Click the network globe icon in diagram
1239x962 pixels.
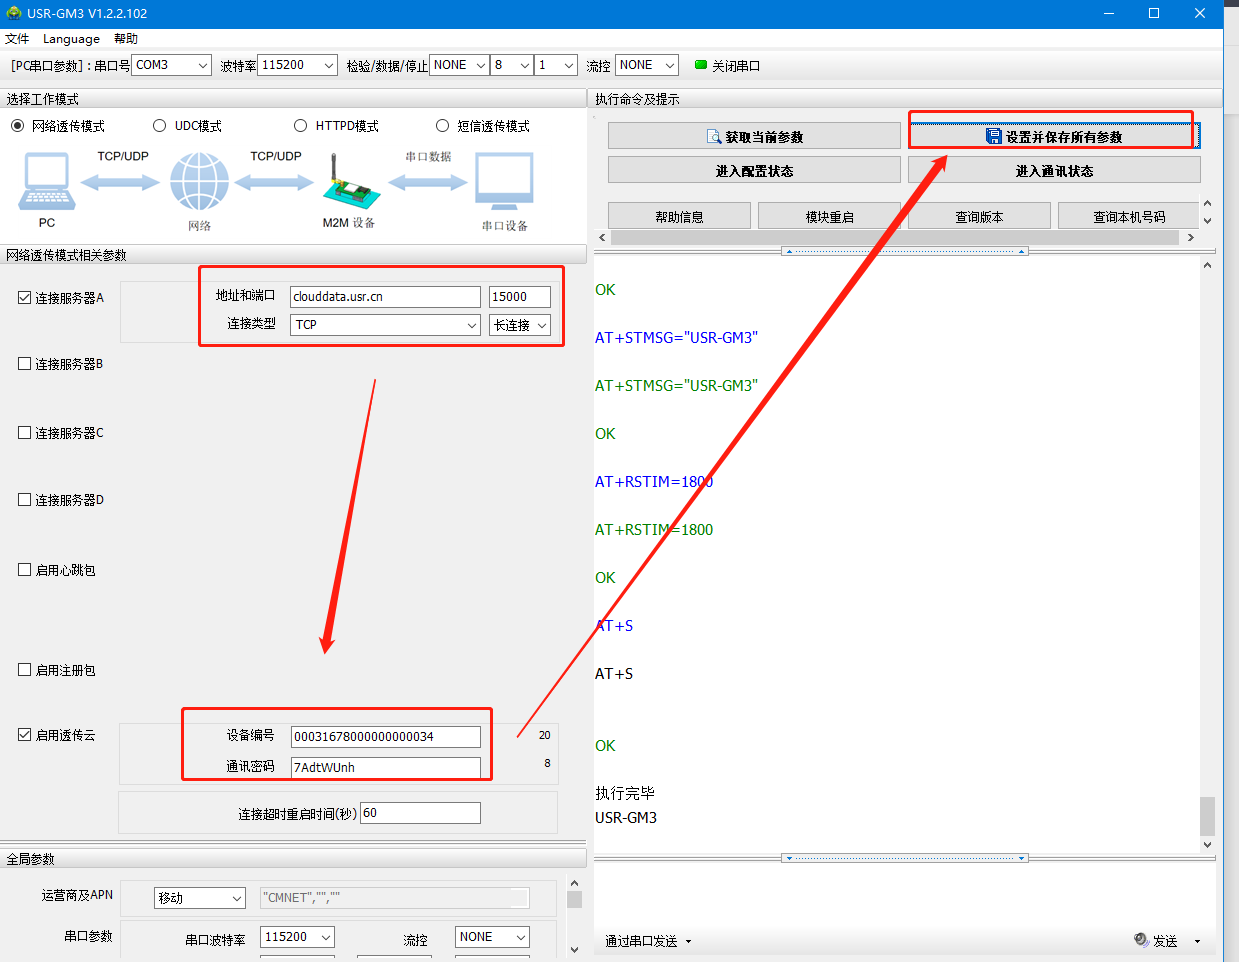(199, 182)
